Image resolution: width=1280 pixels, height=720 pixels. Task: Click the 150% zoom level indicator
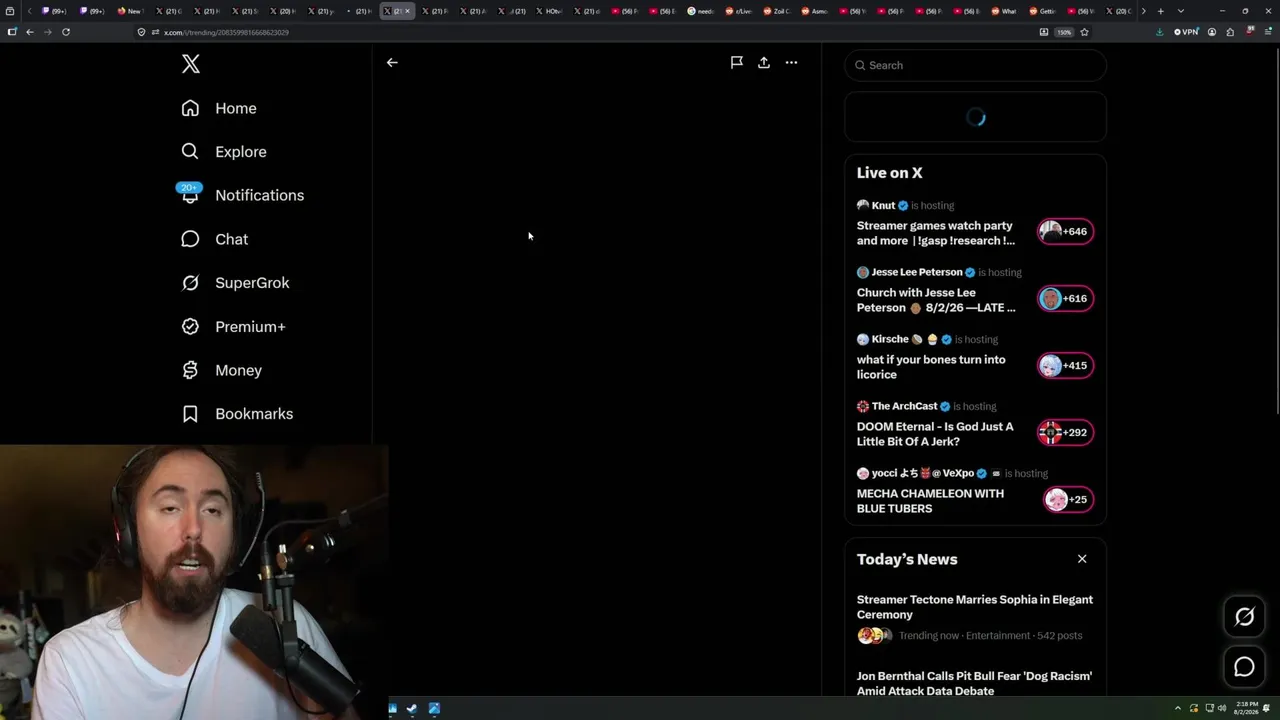click(x=1064, y=32)
